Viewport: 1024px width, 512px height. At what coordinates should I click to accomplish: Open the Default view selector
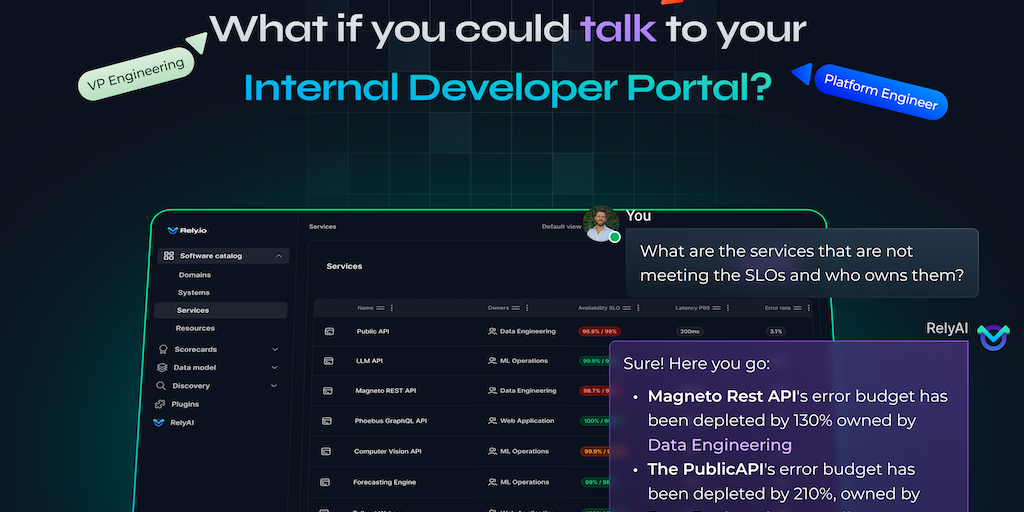pos(562,227)
